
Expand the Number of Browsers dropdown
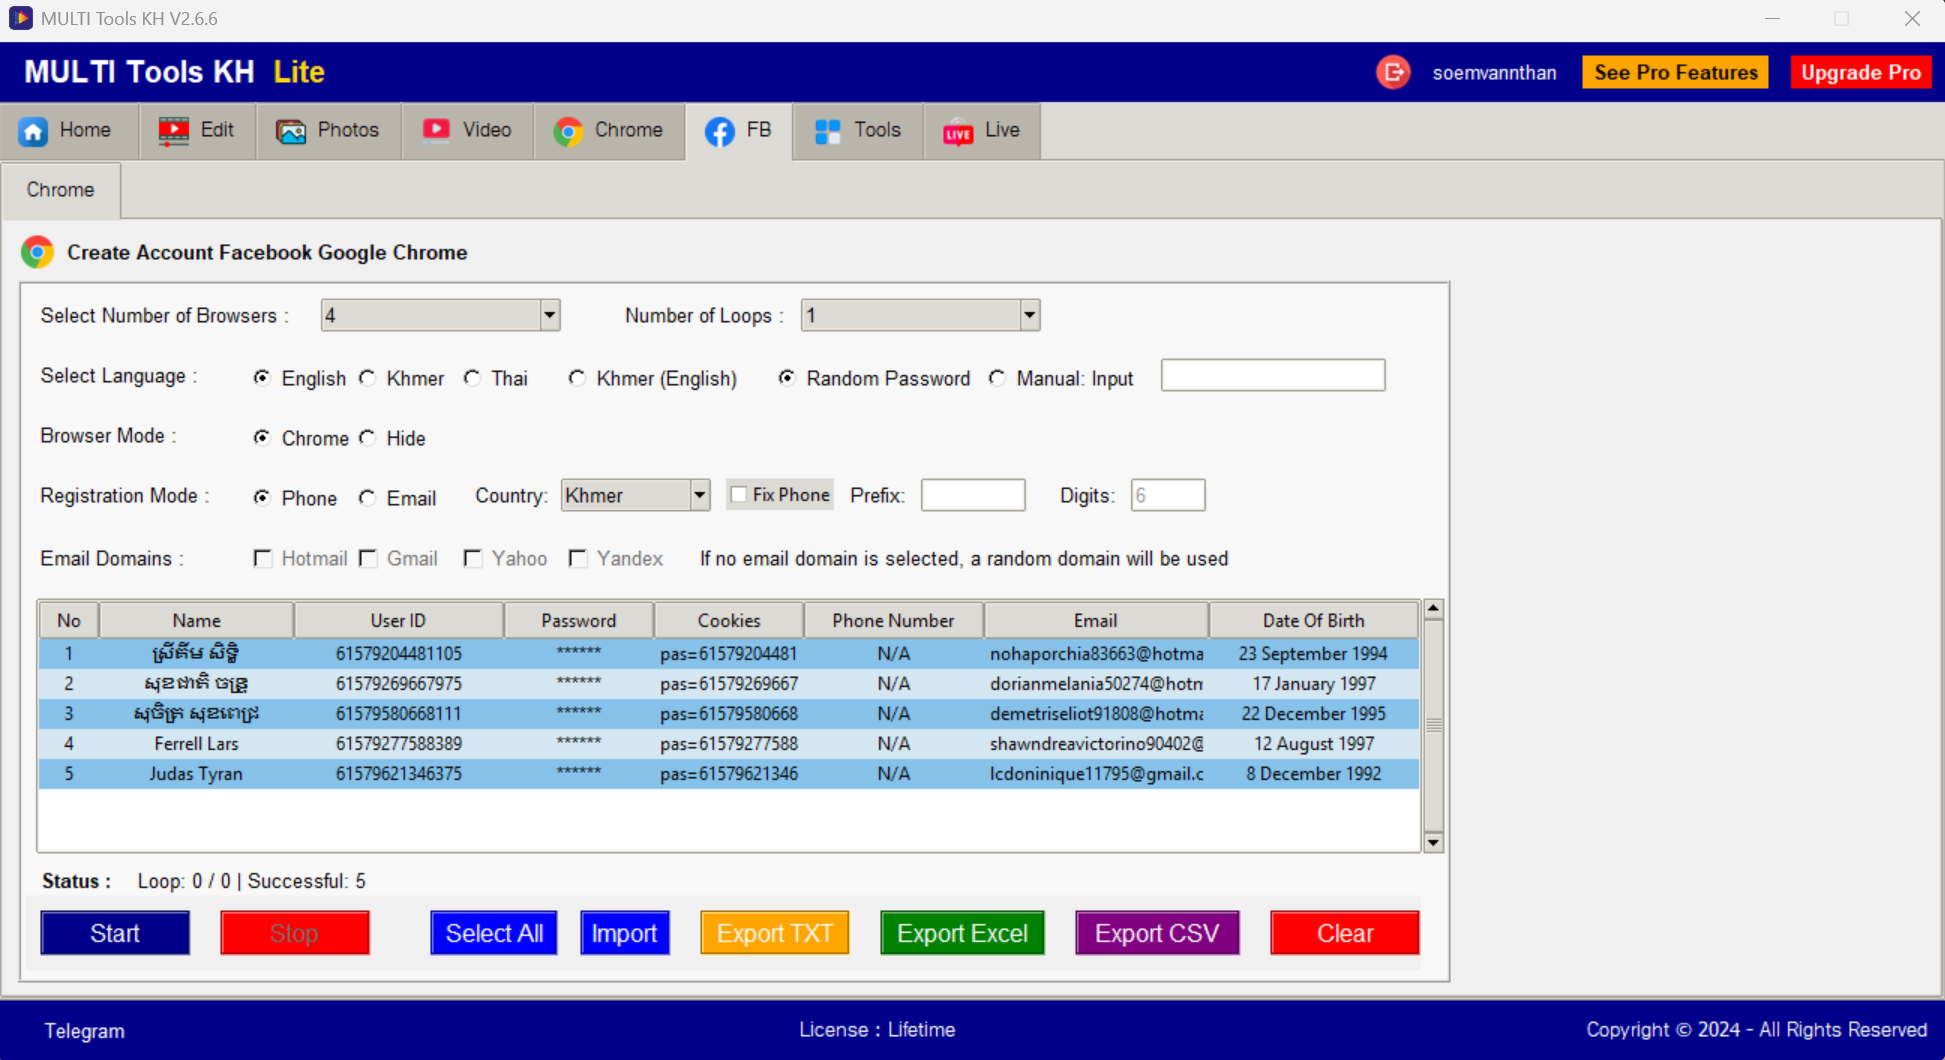click(x=549, y=316)
